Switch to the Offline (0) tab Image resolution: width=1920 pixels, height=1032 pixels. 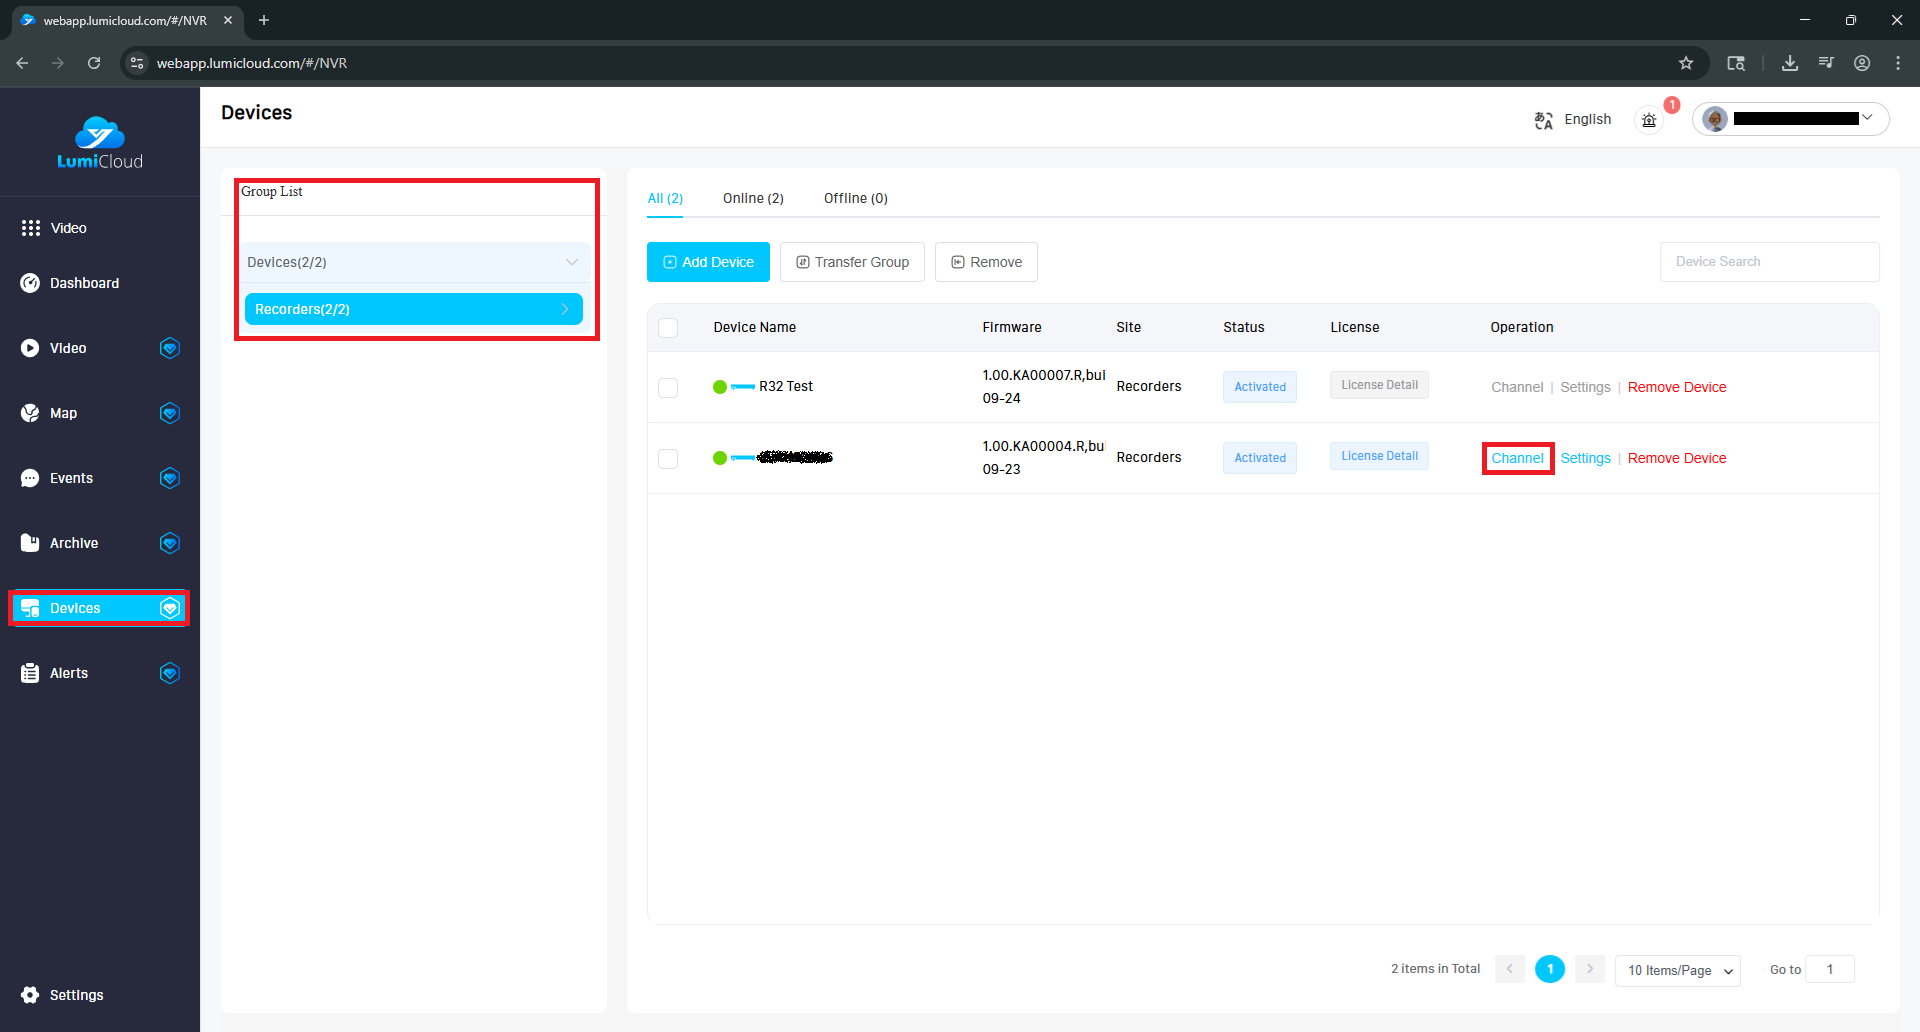click(x=855, y=198)
